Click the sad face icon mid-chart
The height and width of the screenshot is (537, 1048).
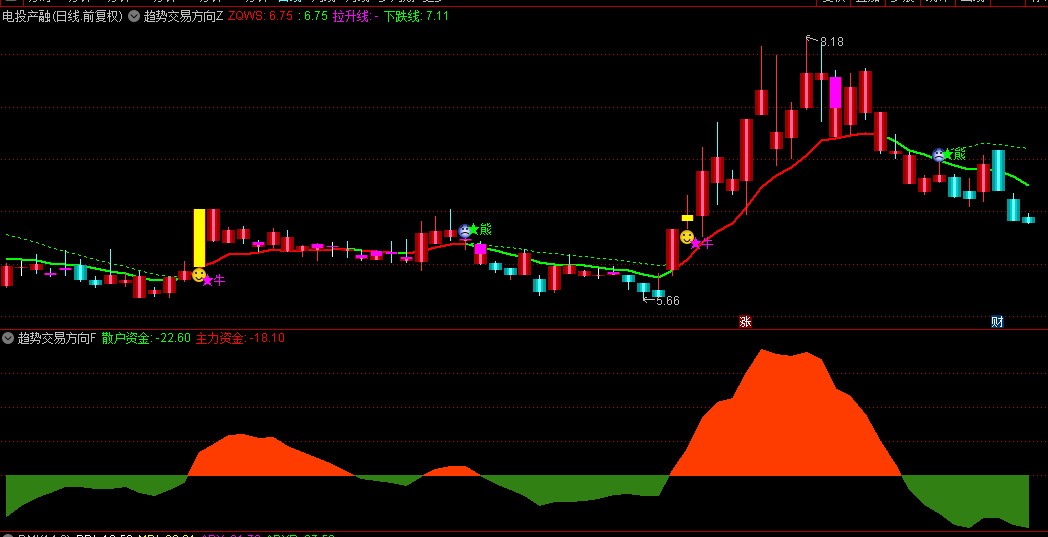[x=465, y=231]
